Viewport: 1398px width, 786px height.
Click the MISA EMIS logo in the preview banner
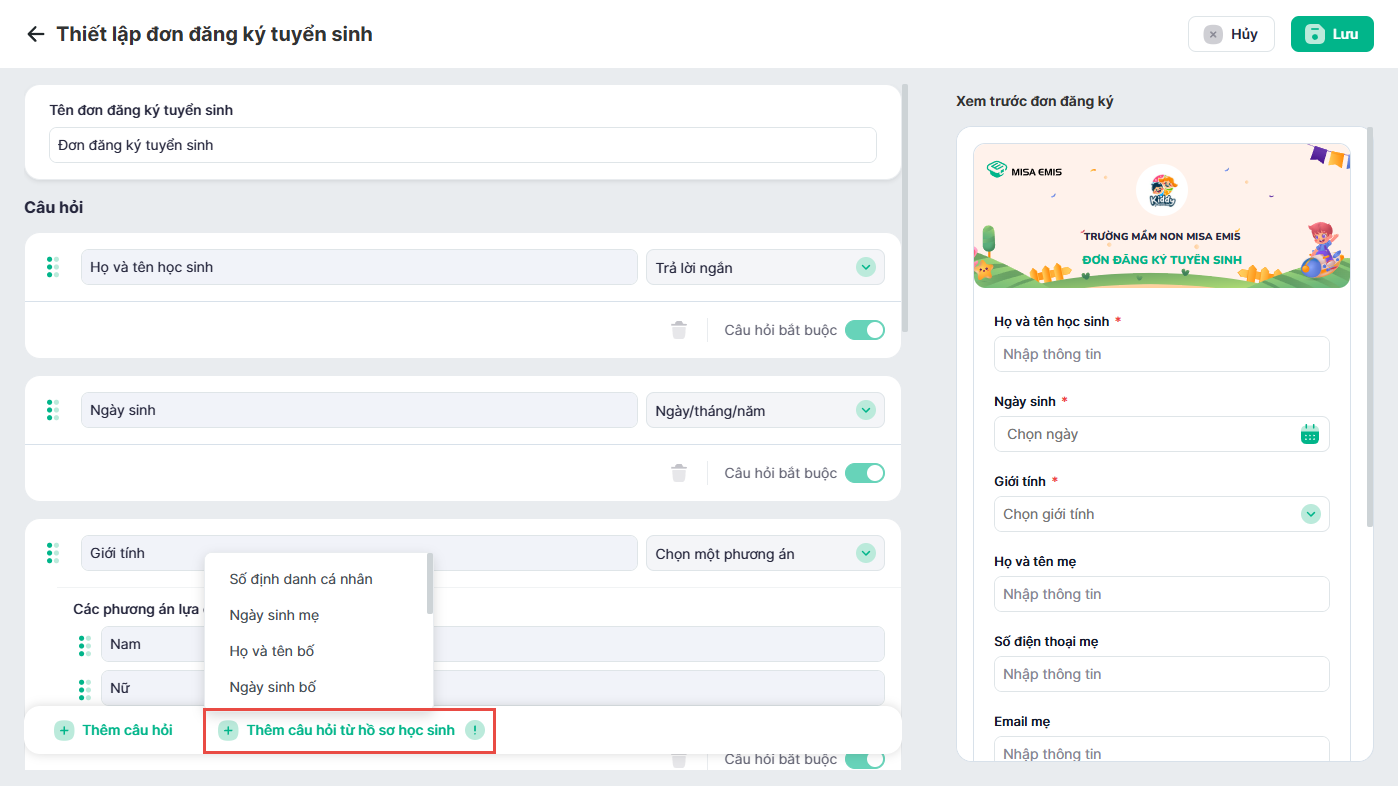tap(1024, 171)
